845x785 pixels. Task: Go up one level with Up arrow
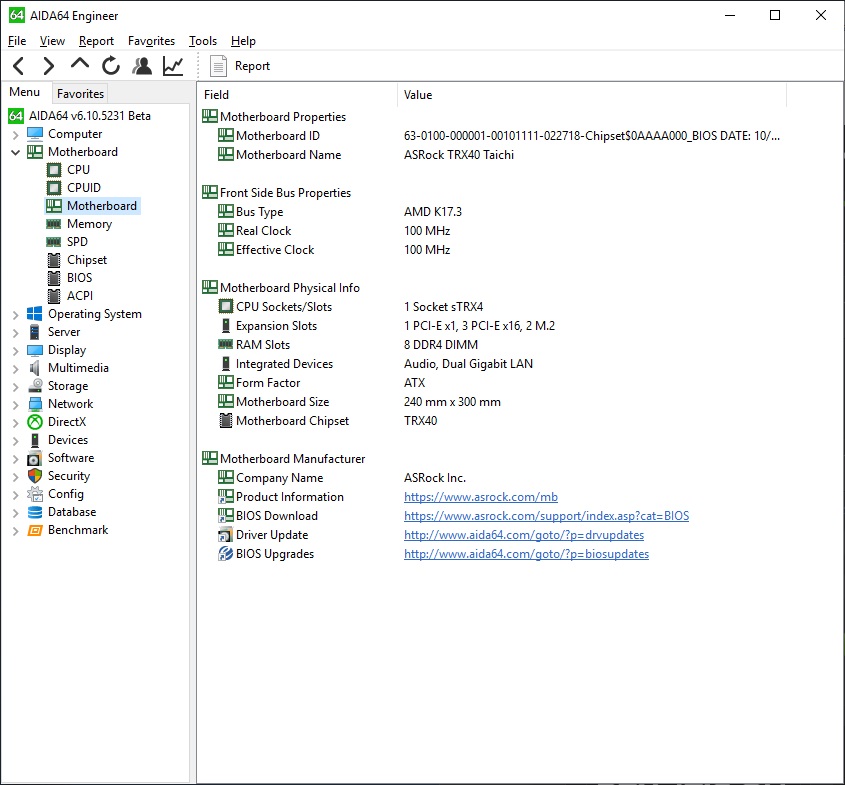coord(80,65)
